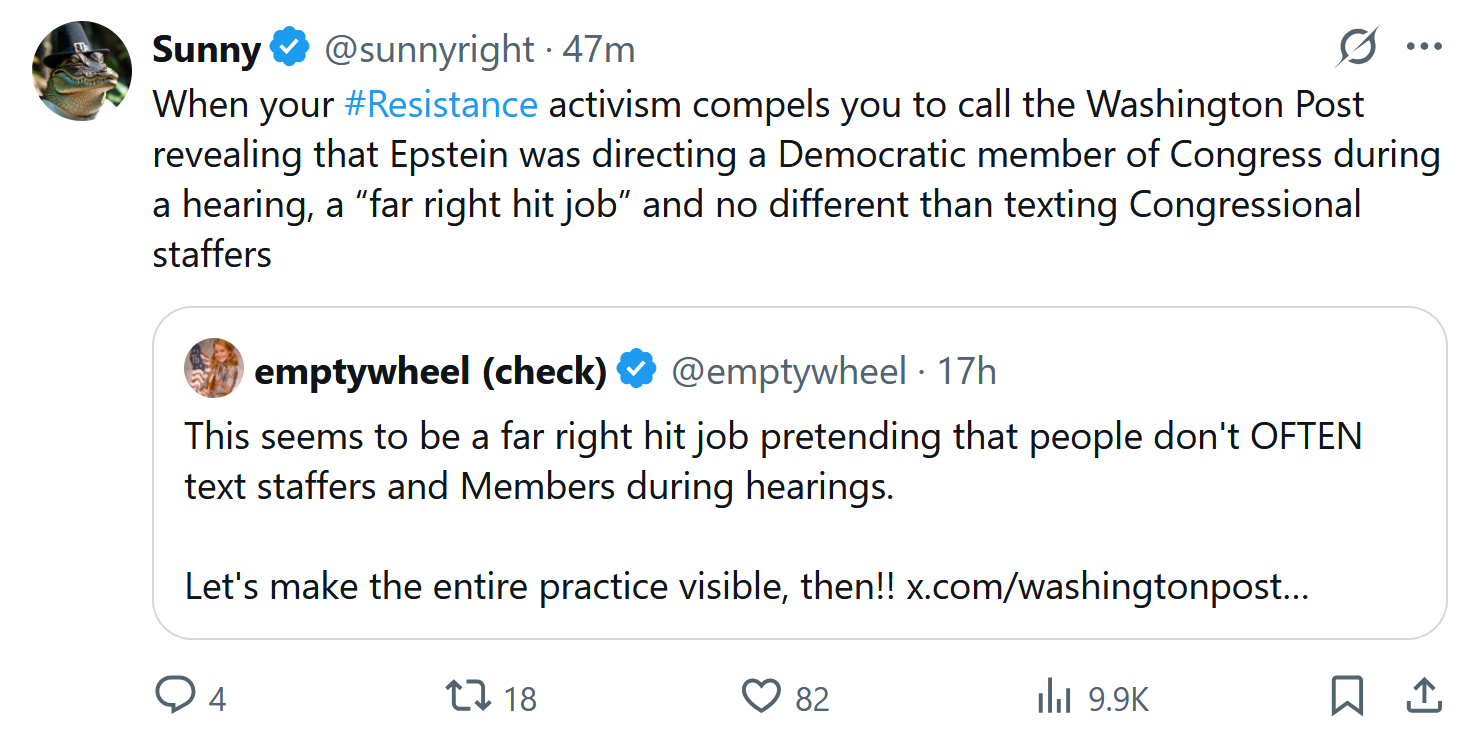Repost this tweet via retweet icon
The image size is (1481, 746).
point(468,696)
